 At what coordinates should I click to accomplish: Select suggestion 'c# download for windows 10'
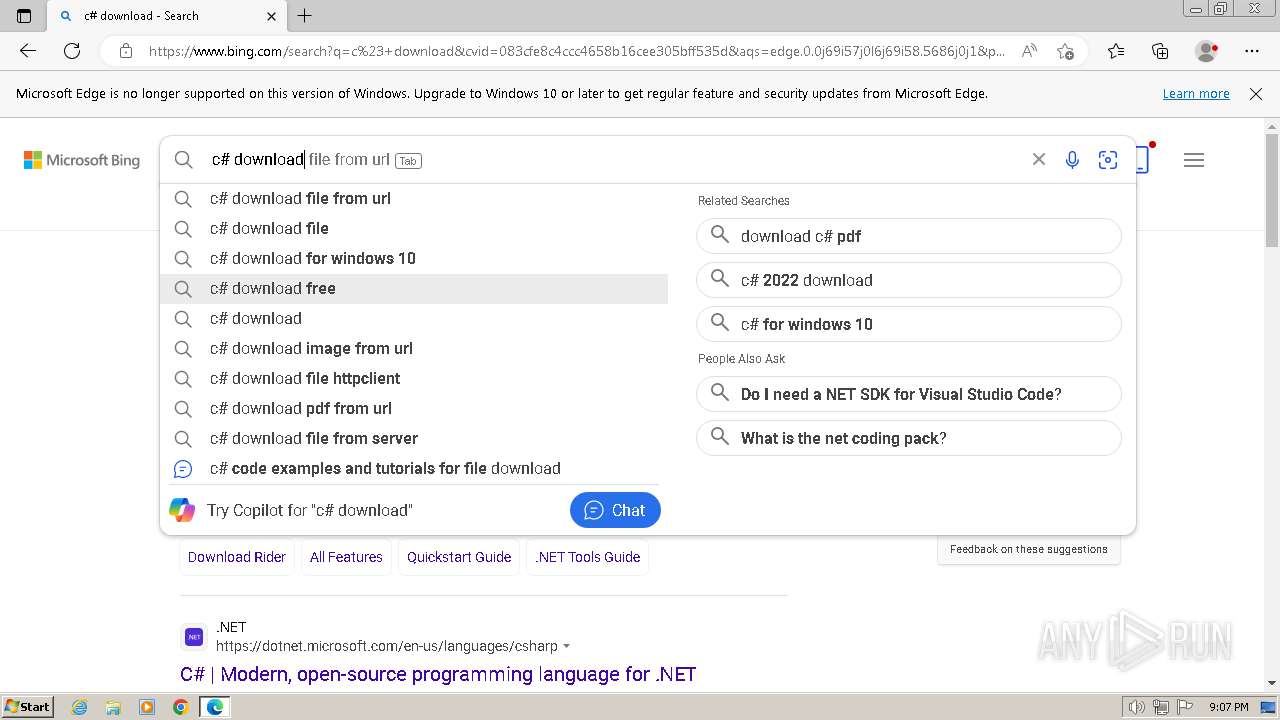414,258
